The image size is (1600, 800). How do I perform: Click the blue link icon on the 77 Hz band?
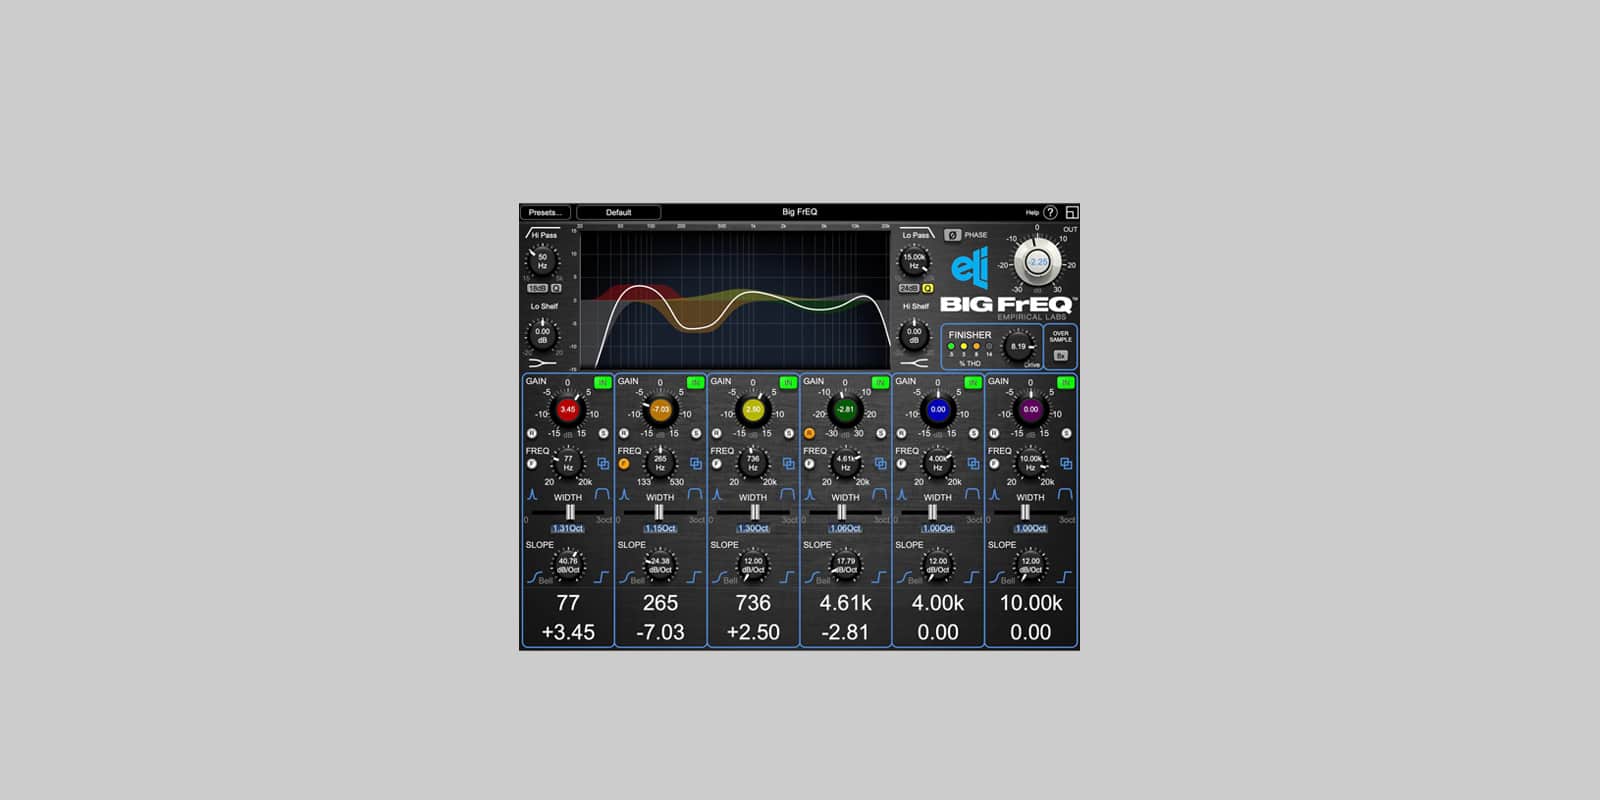tap(603, 464)
